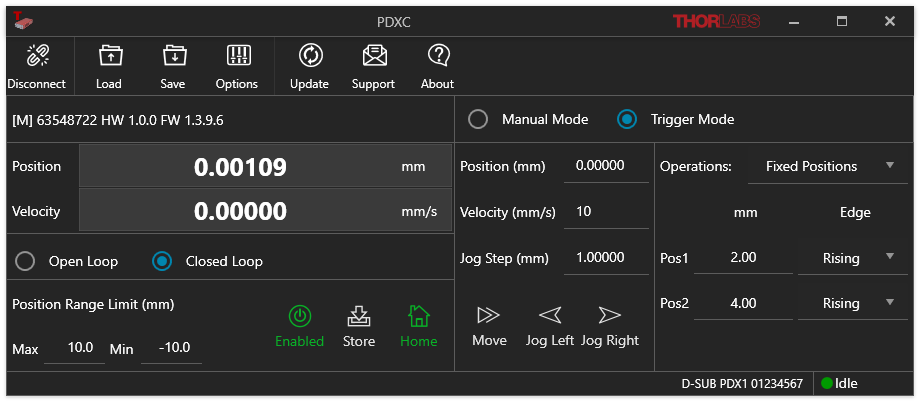The height and width of the screenshot is (402, 920).
Task: Click the 0.00000 velocity readout
Action: pyautogui.click(x=240, y=211)
